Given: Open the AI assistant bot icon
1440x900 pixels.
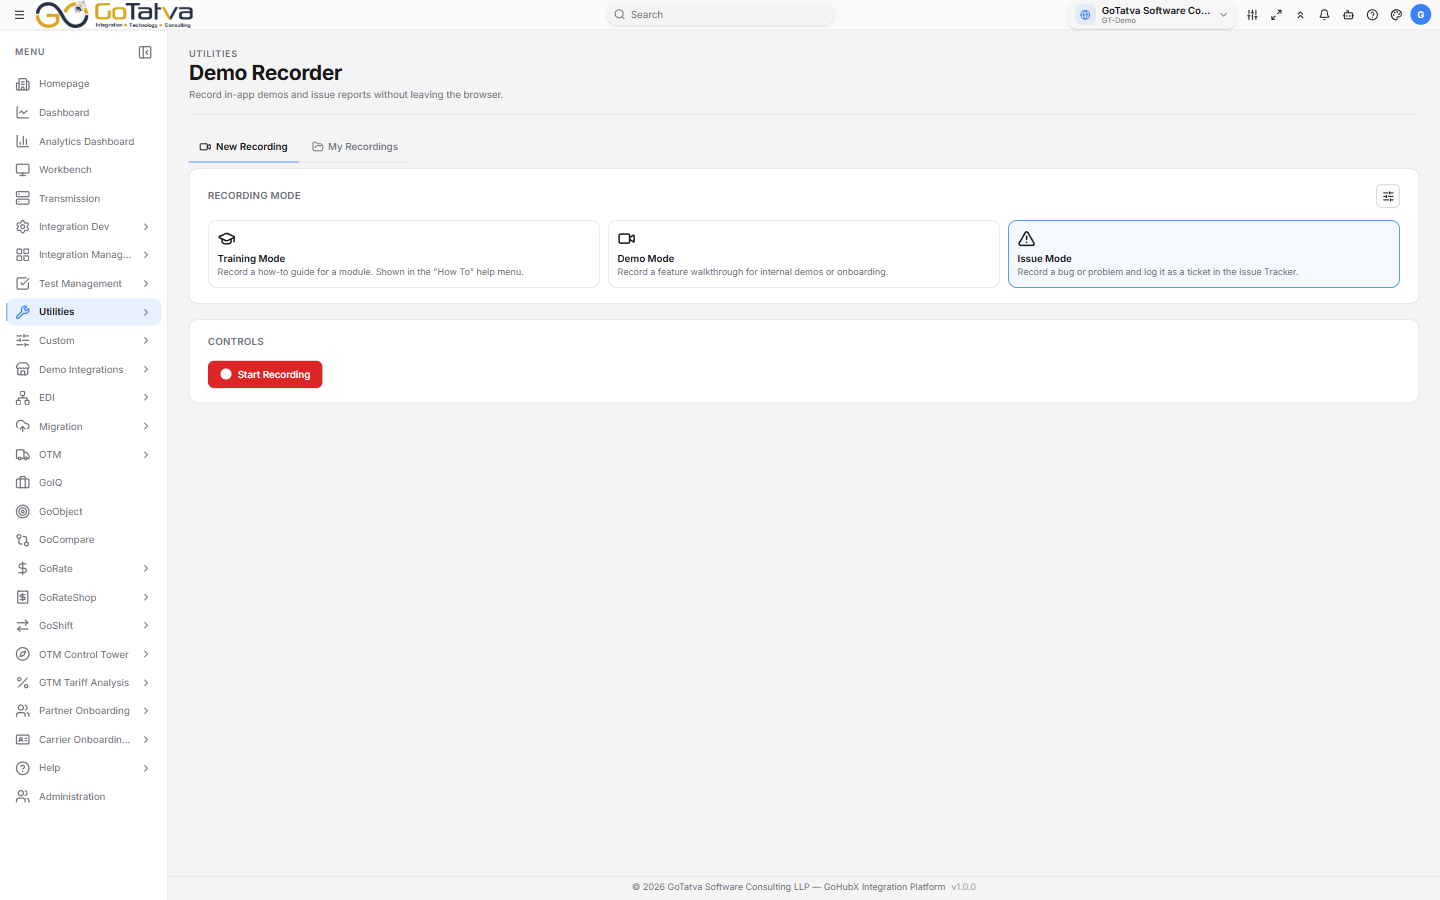Looking at the screenshot, I should click(1348, 15).
